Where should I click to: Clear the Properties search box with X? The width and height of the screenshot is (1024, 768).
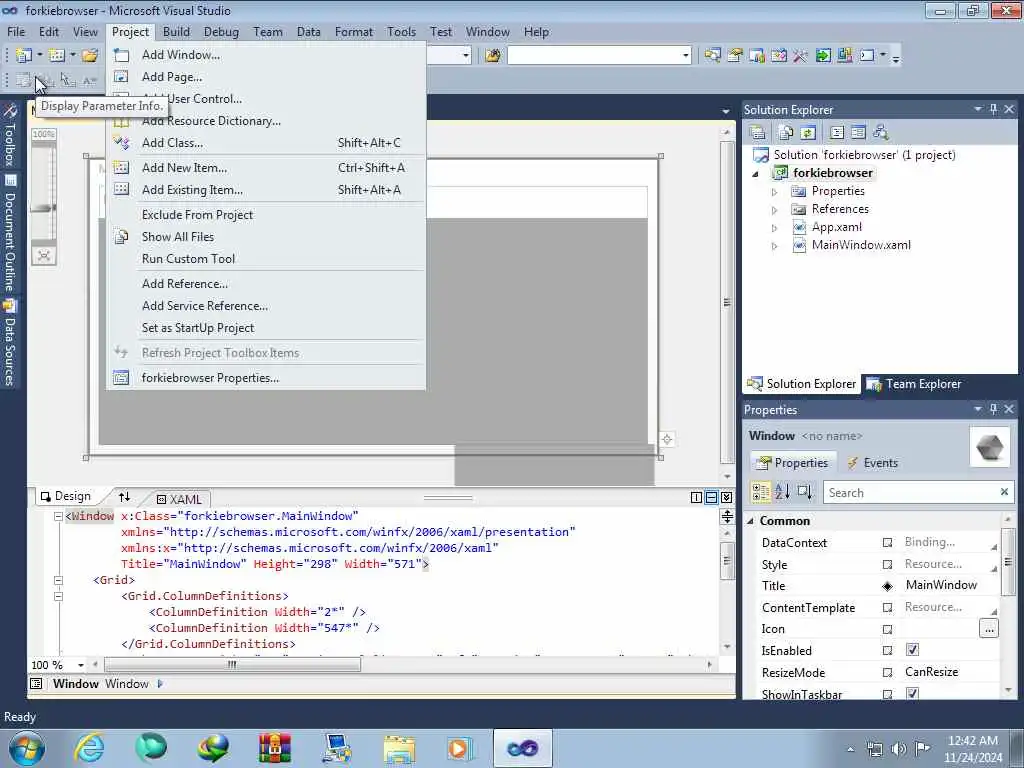pyautogui.click(x=1004, y=492)
